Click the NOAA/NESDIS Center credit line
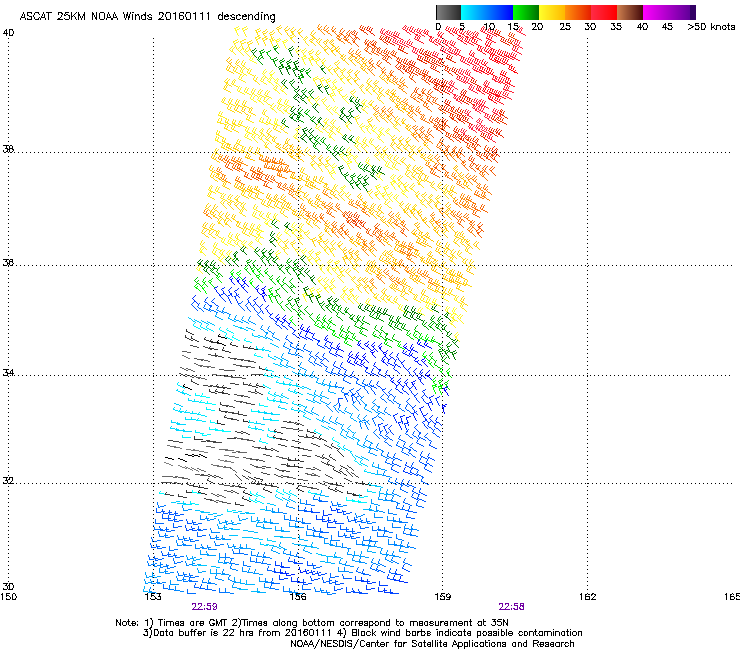The image size is (740, 650). coord(432,644)
